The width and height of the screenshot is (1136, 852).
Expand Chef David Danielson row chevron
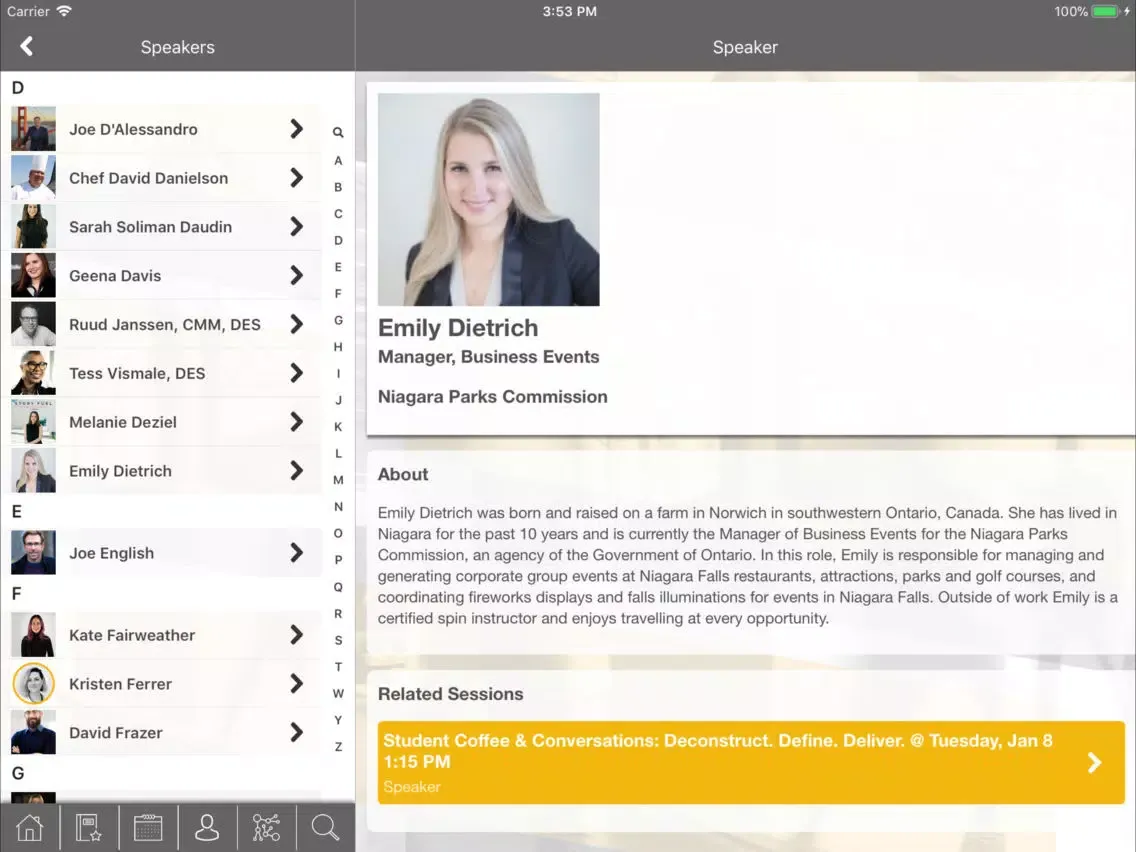coord(296,178)
